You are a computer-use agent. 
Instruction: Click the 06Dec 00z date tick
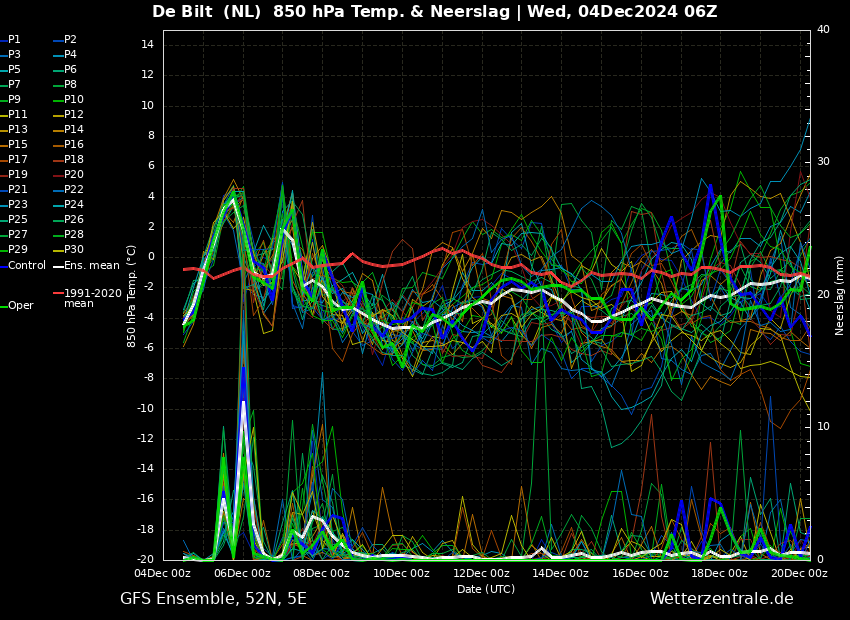click(x=242, y=574)
